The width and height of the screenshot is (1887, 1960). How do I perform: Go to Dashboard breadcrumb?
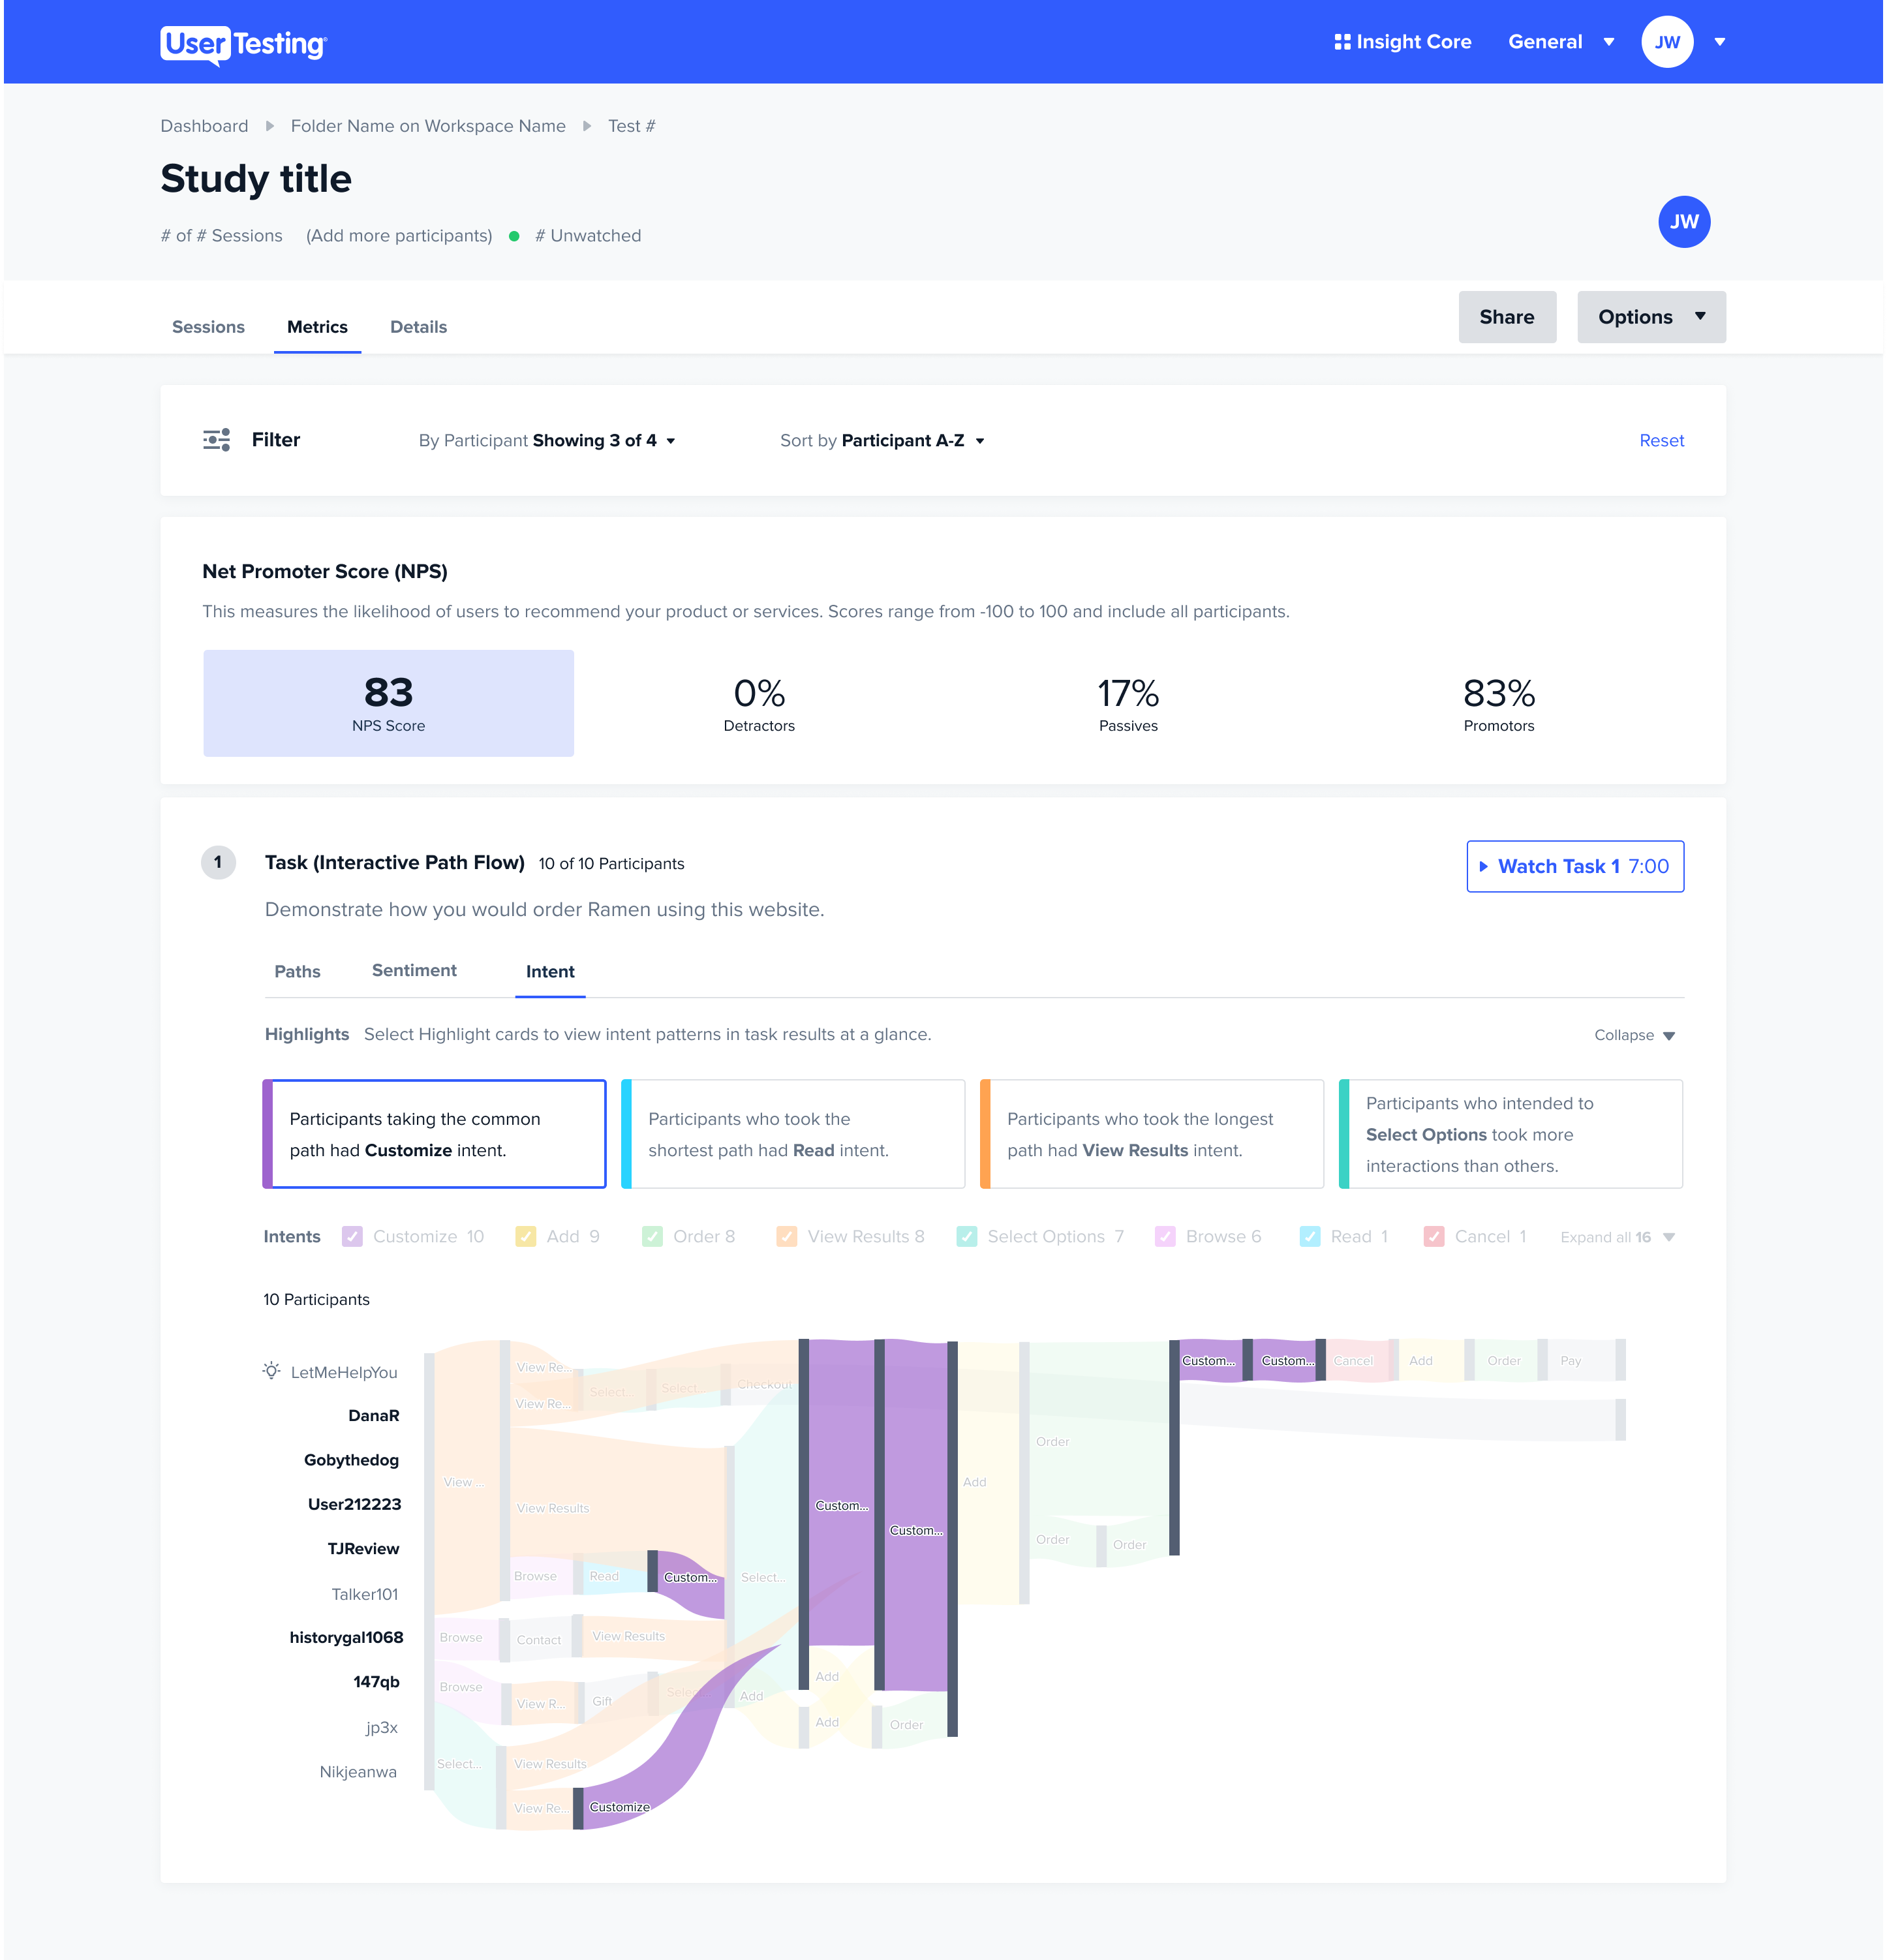[x=204, y=126]
